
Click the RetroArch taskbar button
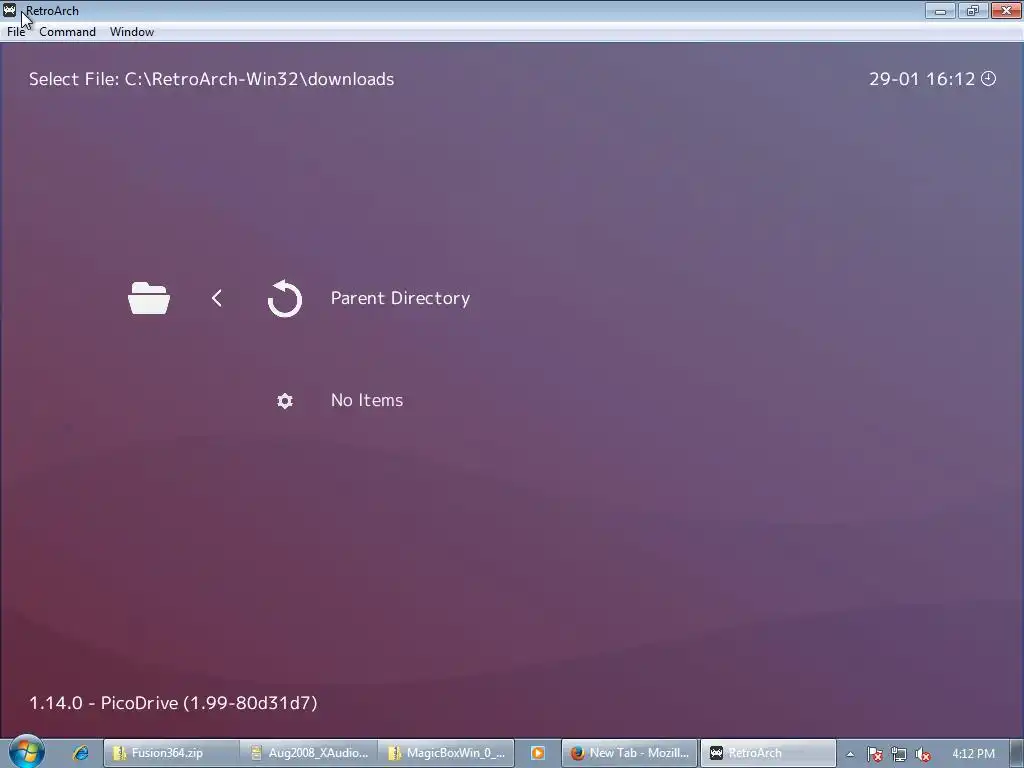pyautogui.click(x=768, y=753)
